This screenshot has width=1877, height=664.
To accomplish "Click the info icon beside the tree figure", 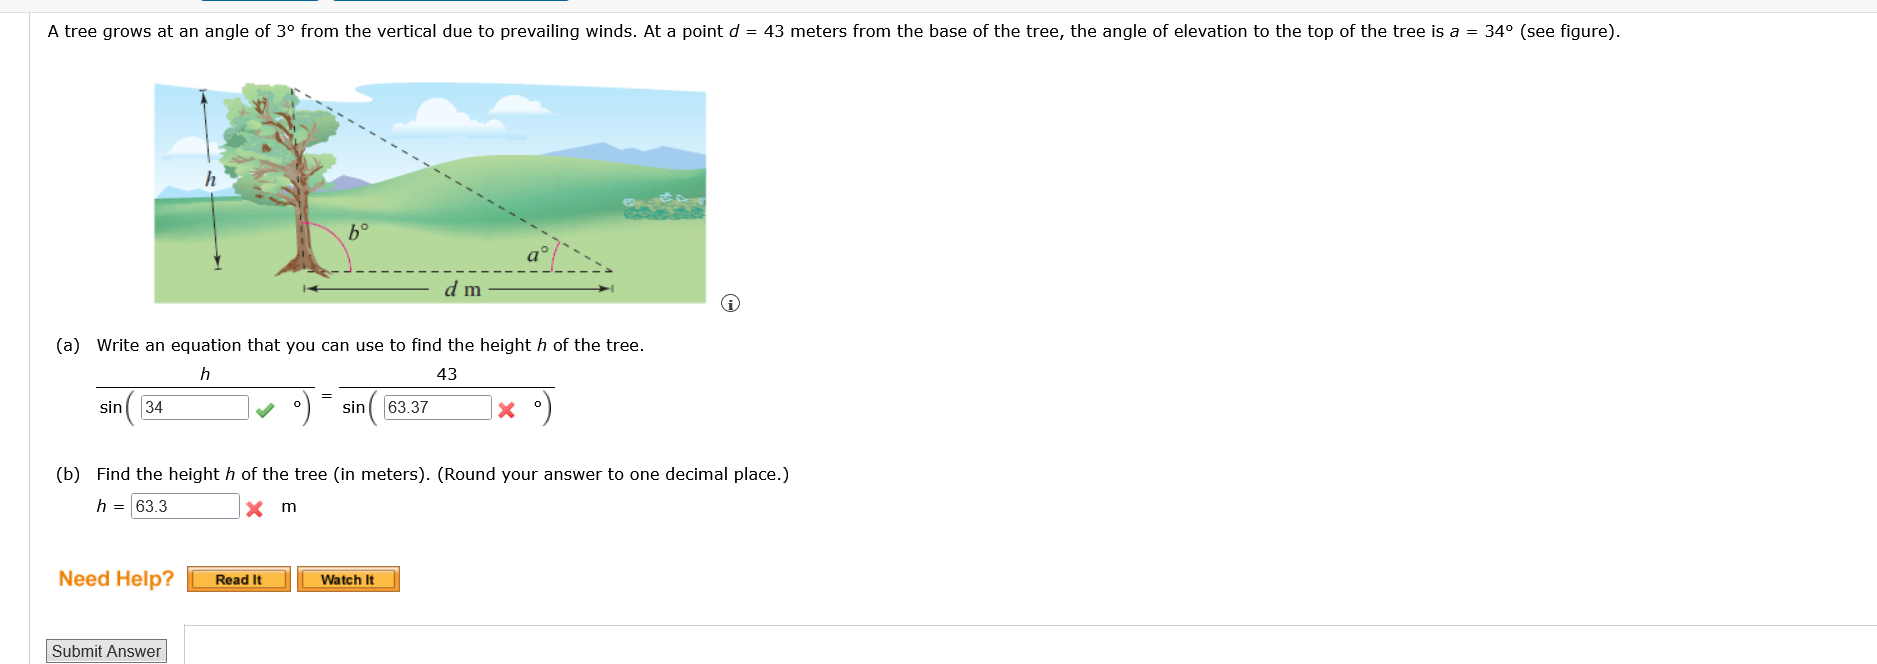I will point(730,302).
